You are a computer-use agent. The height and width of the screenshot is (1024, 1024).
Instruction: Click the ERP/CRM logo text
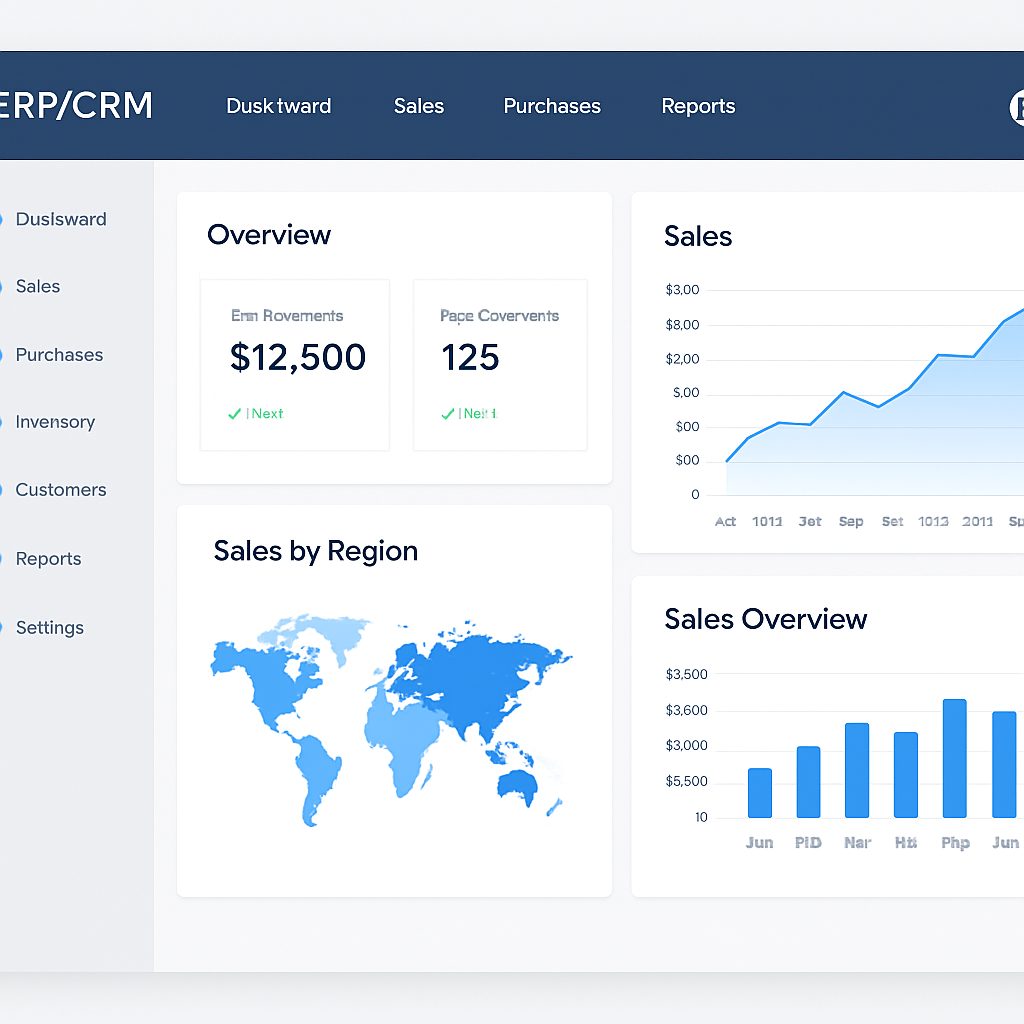pyautogui.click(x=76, y=105)
